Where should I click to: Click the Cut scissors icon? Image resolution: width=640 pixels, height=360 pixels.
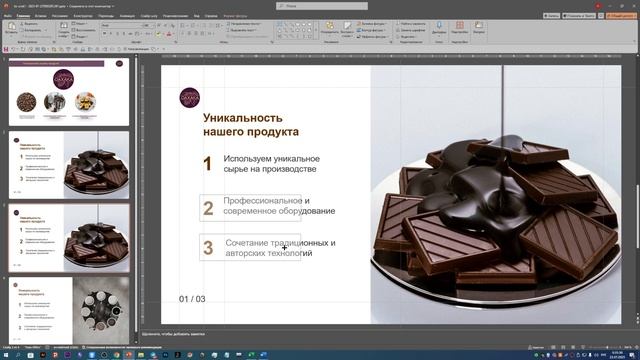click(x=21, y=24)
